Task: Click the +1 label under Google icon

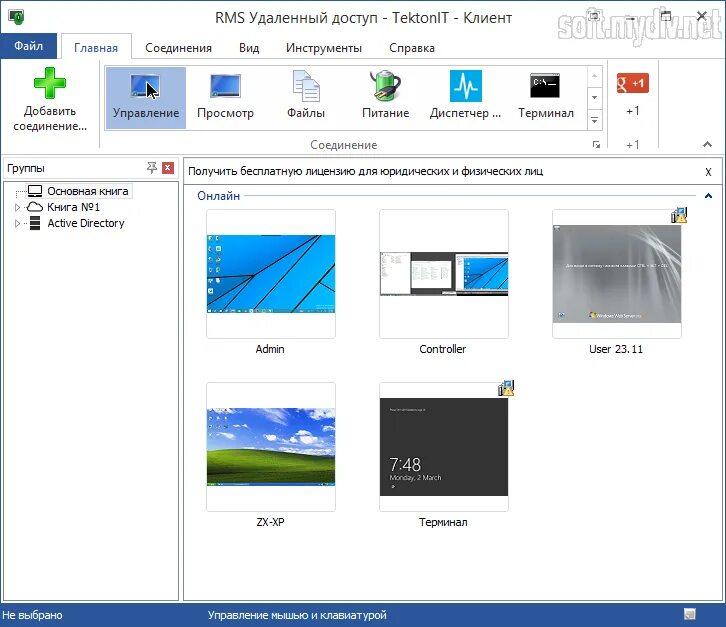Action: (632, 111)
